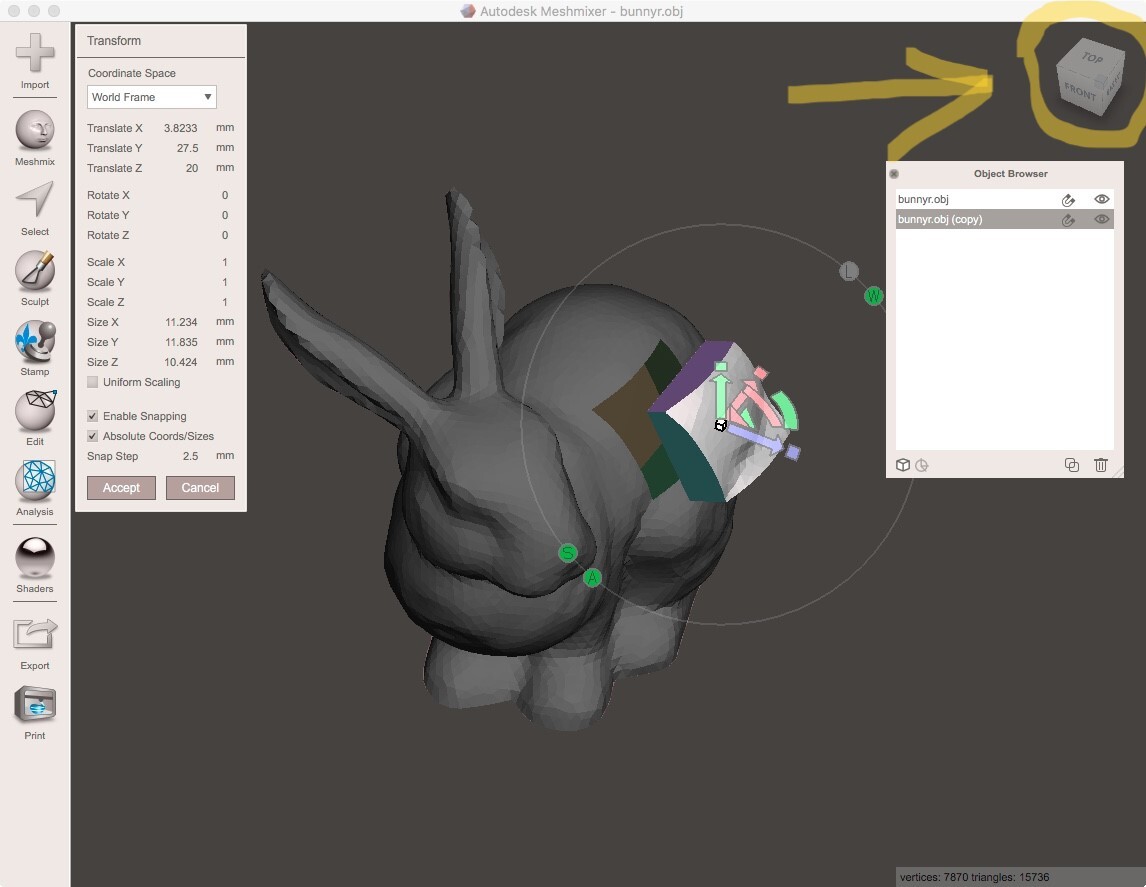
Task: Click the green S gizmo handle
Action: point(567,553)
